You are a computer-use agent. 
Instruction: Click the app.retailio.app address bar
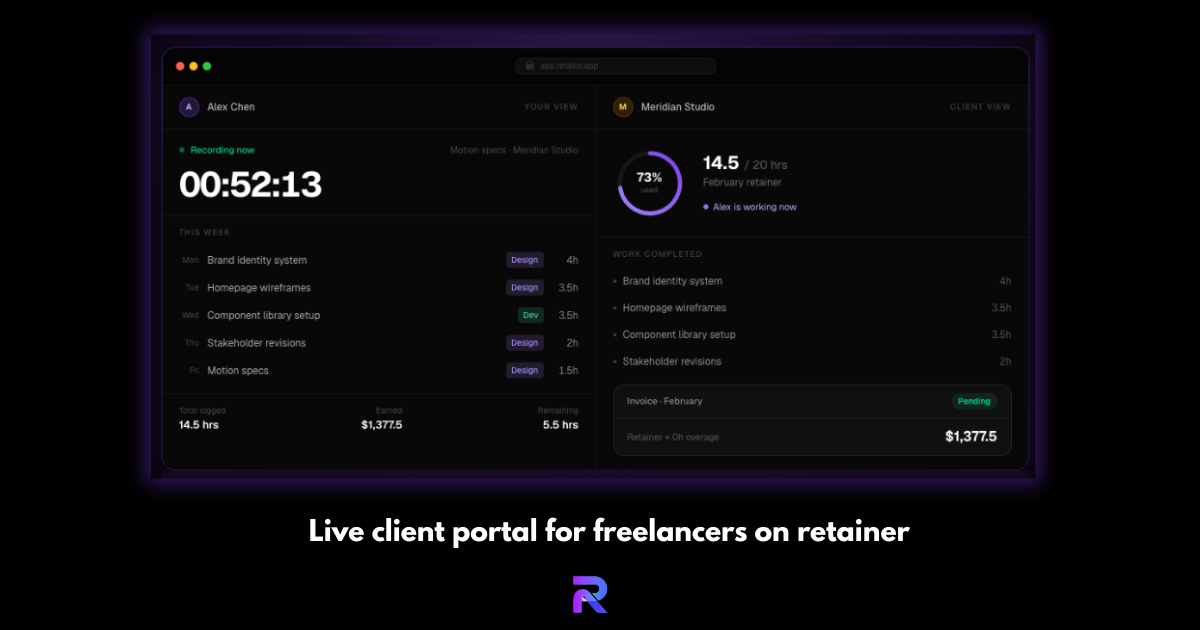(x=615, y=65)
